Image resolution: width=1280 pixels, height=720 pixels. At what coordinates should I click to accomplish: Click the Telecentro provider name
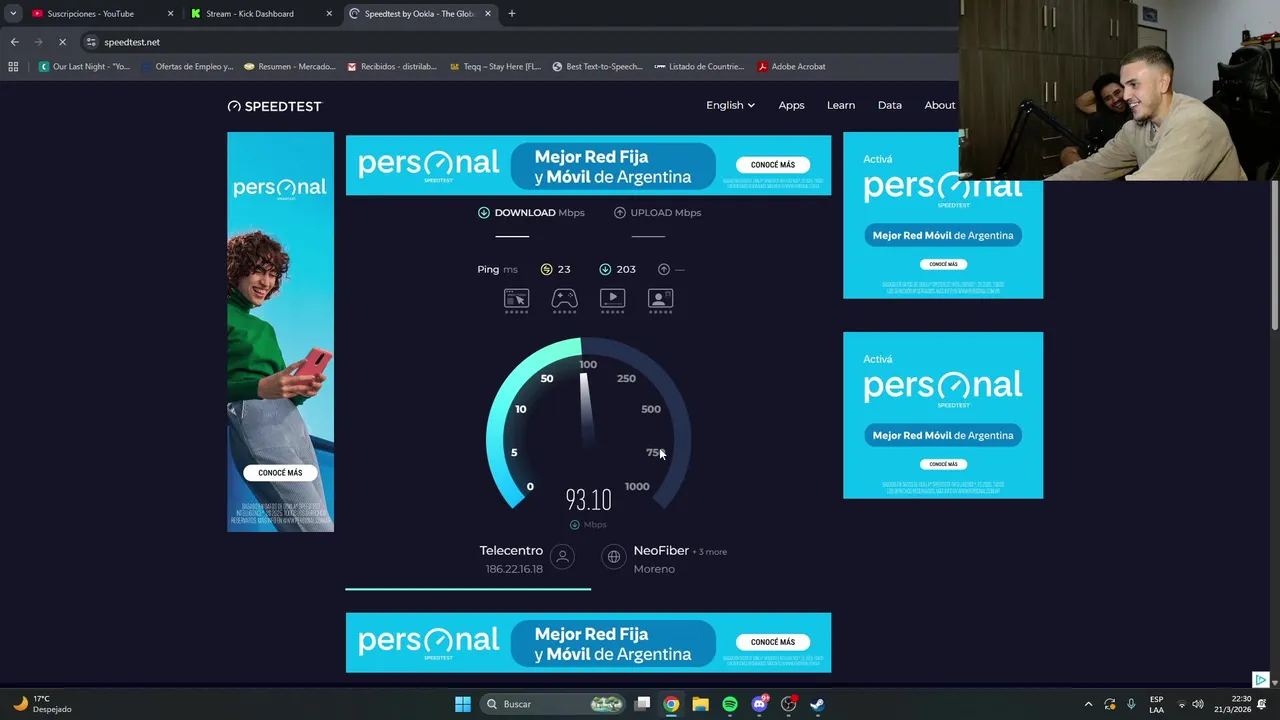click(511, 550)
